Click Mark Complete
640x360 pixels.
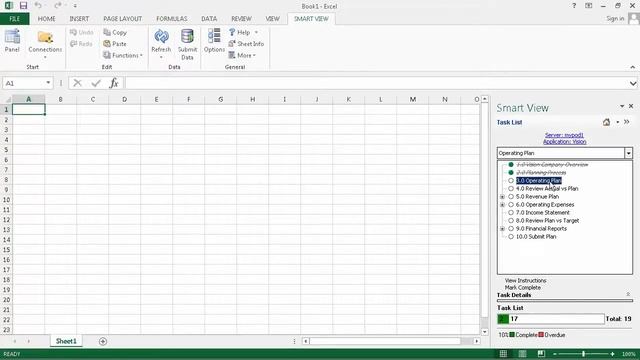pyautogui.click(x=522, y=288)
